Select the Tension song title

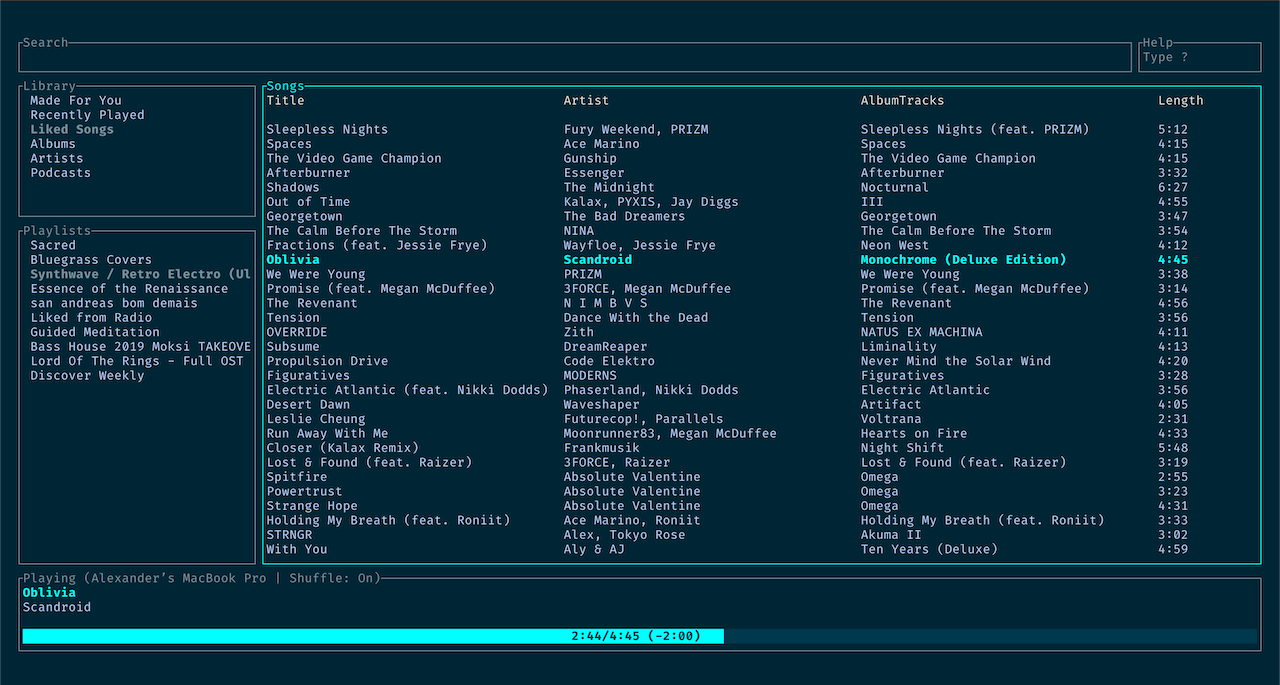click(293, 318)
